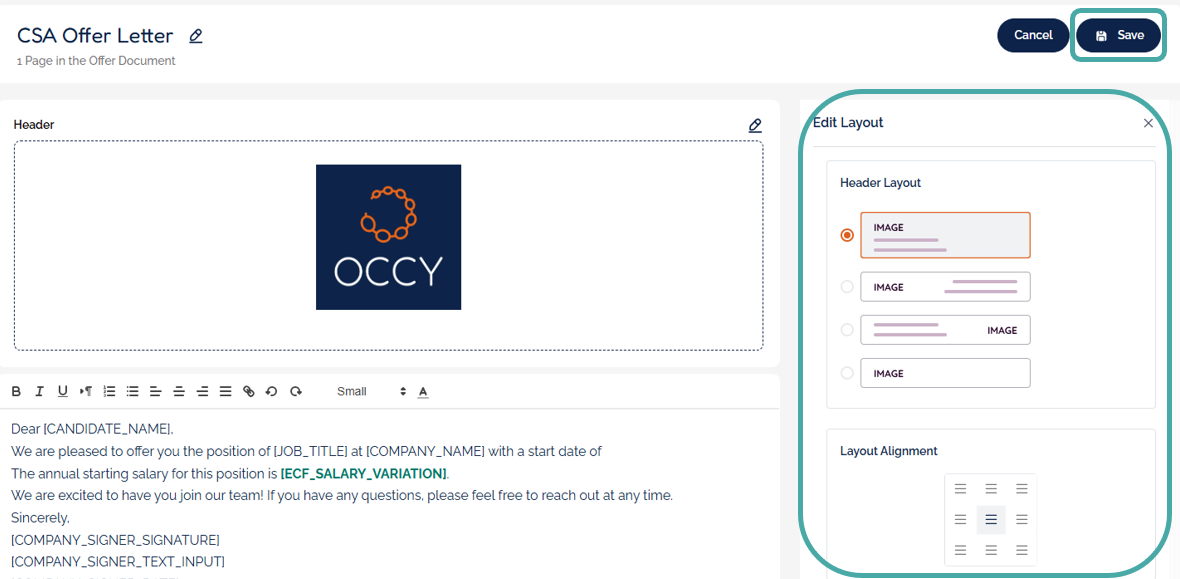Justify text in editor toolbar
This screenshot has width=1180, height=579.
coord(225,392)
